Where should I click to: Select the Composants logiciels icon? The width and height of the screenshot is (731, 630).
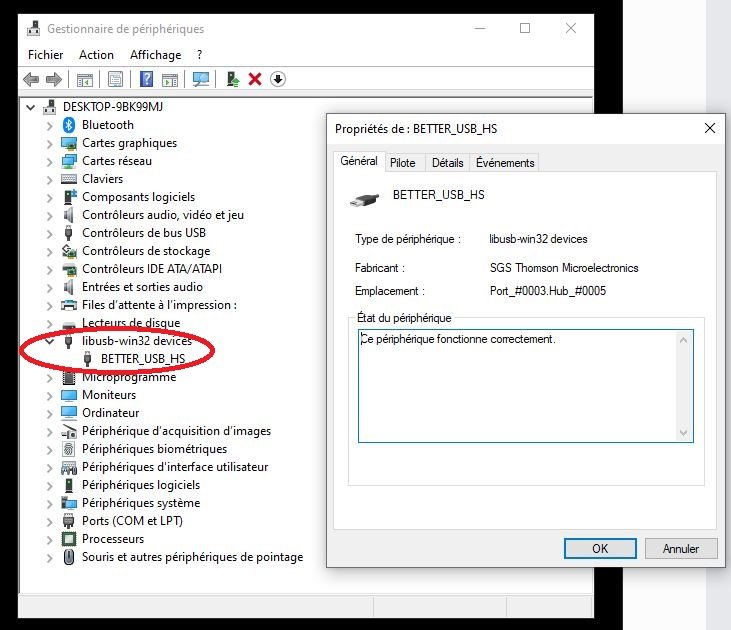click(x=69, y=197)
